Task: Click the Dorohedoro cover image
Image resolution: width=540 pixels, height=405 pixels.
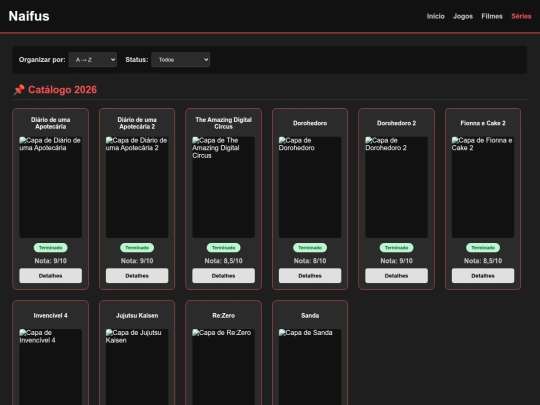Action: click(310, 187)
